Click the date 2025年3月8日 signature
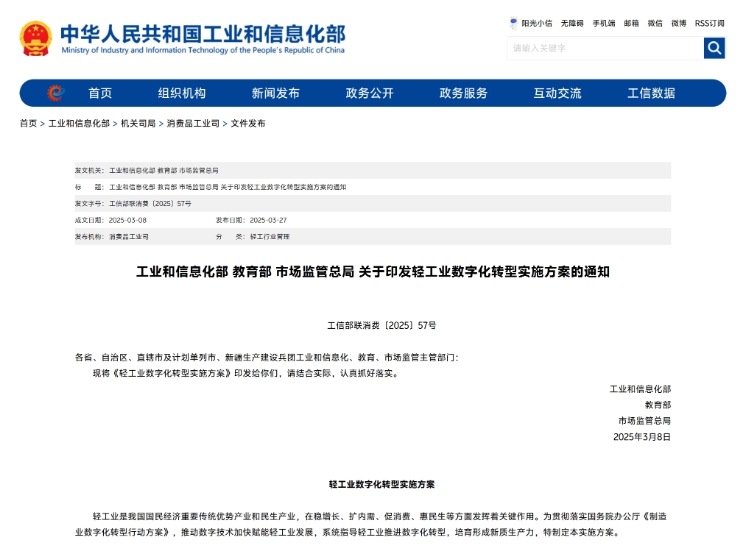Image resolution: width=755 pixels, height=556 pixels. click(x=642, y=437)
